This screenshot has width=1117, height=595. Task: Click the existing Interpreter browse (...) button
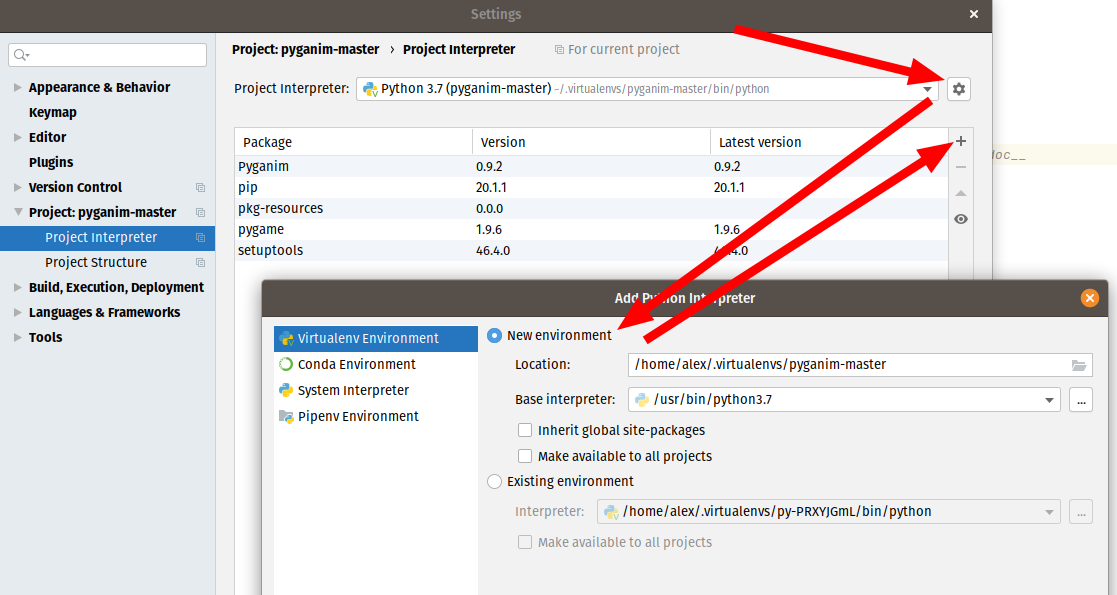(x=1081, y=512)
